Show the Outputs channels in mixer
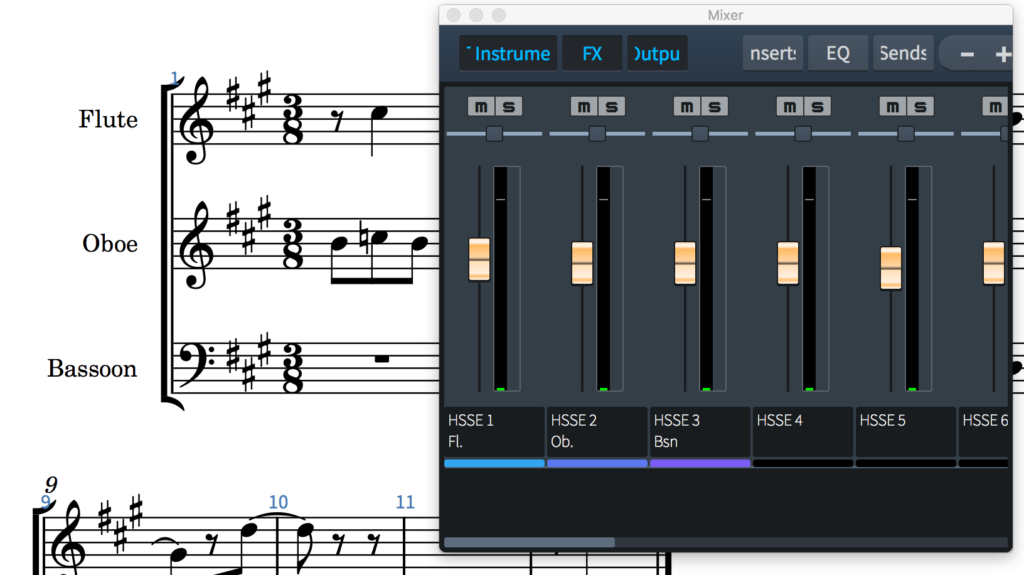Image resolution: width=1024 pixels, height=575 pixels. click(657, 54)
